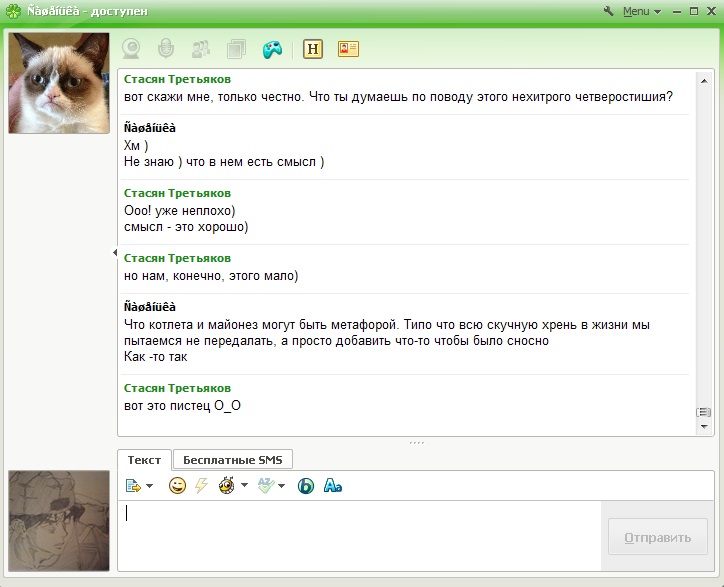Click the message list icon above scrollbar down arrow

703,412
